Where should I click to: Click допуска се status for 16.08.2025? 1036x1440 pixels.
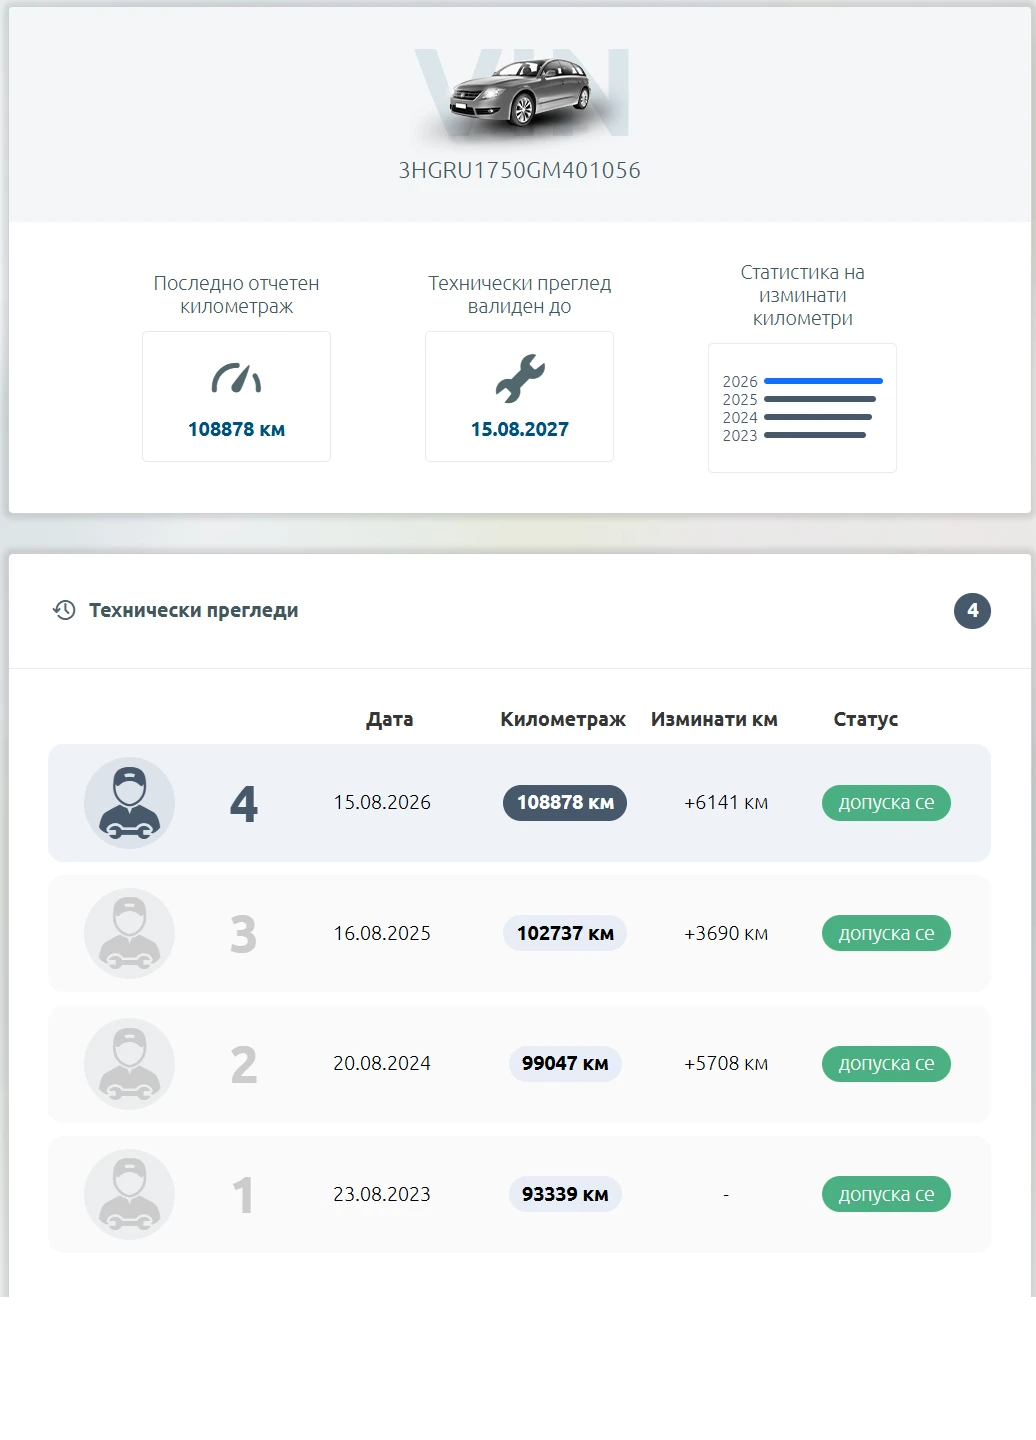(x=886, y=933)
